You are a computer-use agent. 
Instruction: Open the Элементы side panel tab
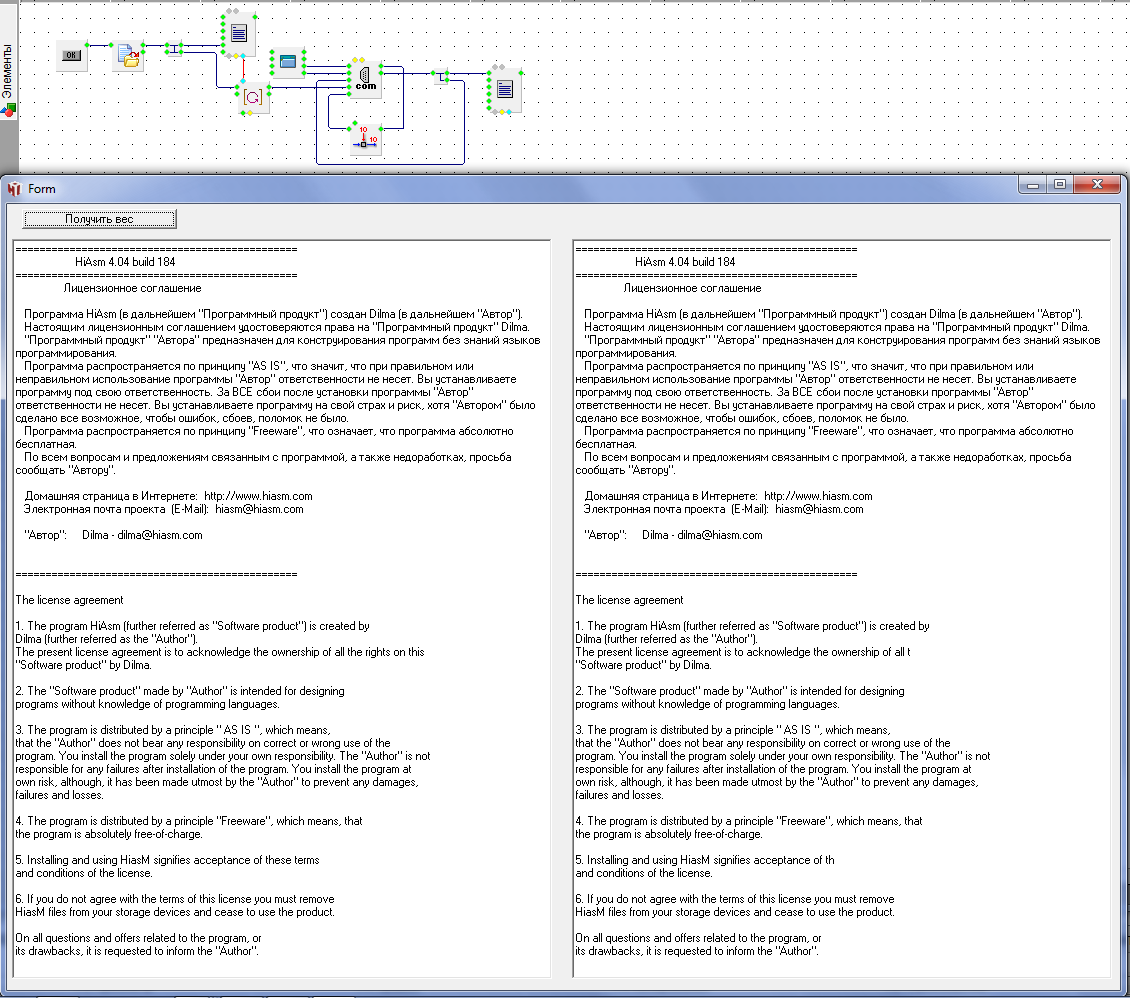click(x=8, y=70)
